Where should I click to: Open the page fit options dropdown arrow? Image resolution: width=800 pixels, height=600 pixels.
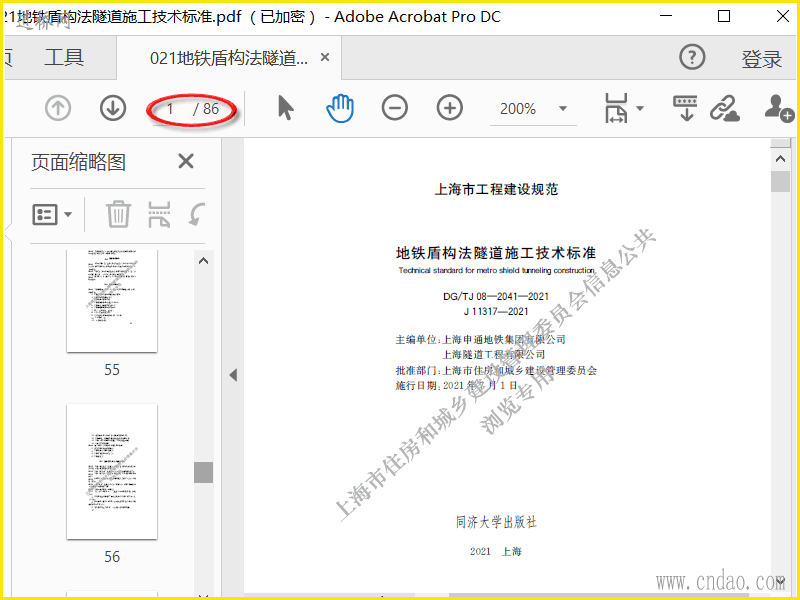click(640, 108)
